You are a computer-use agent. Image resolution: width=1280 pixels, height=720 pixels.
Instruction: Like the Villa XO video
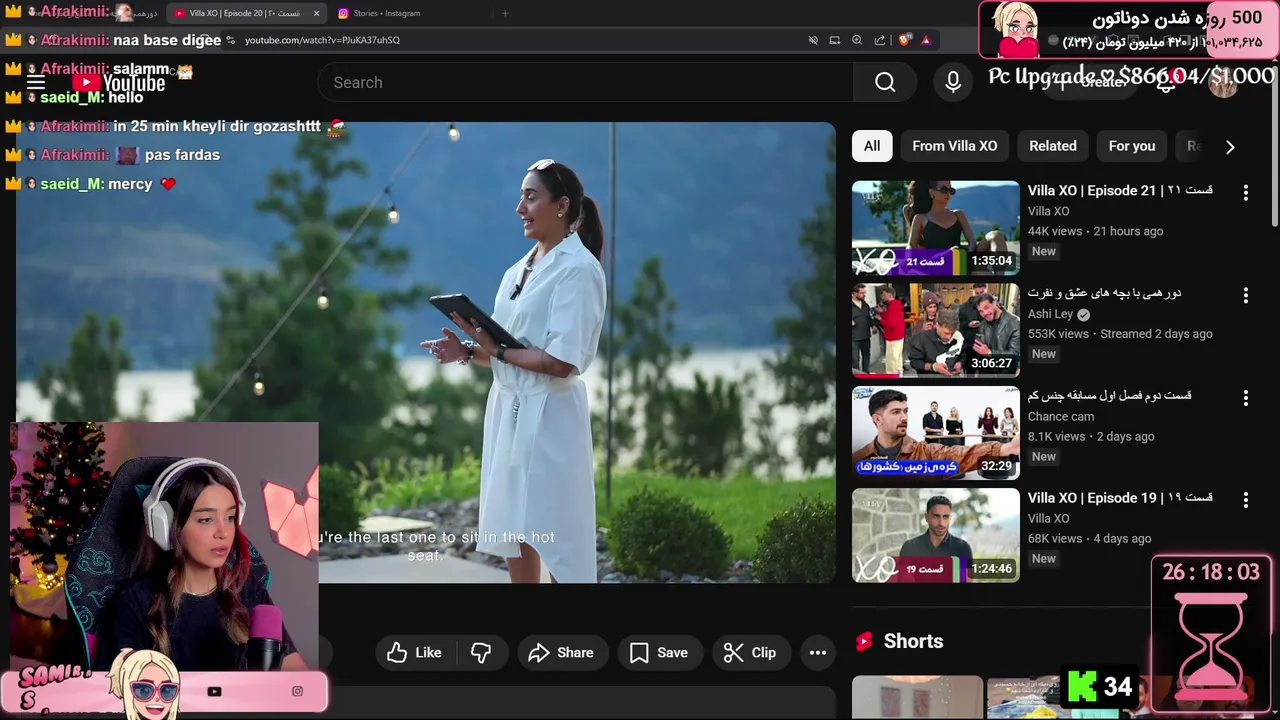[x=415, y=653]
